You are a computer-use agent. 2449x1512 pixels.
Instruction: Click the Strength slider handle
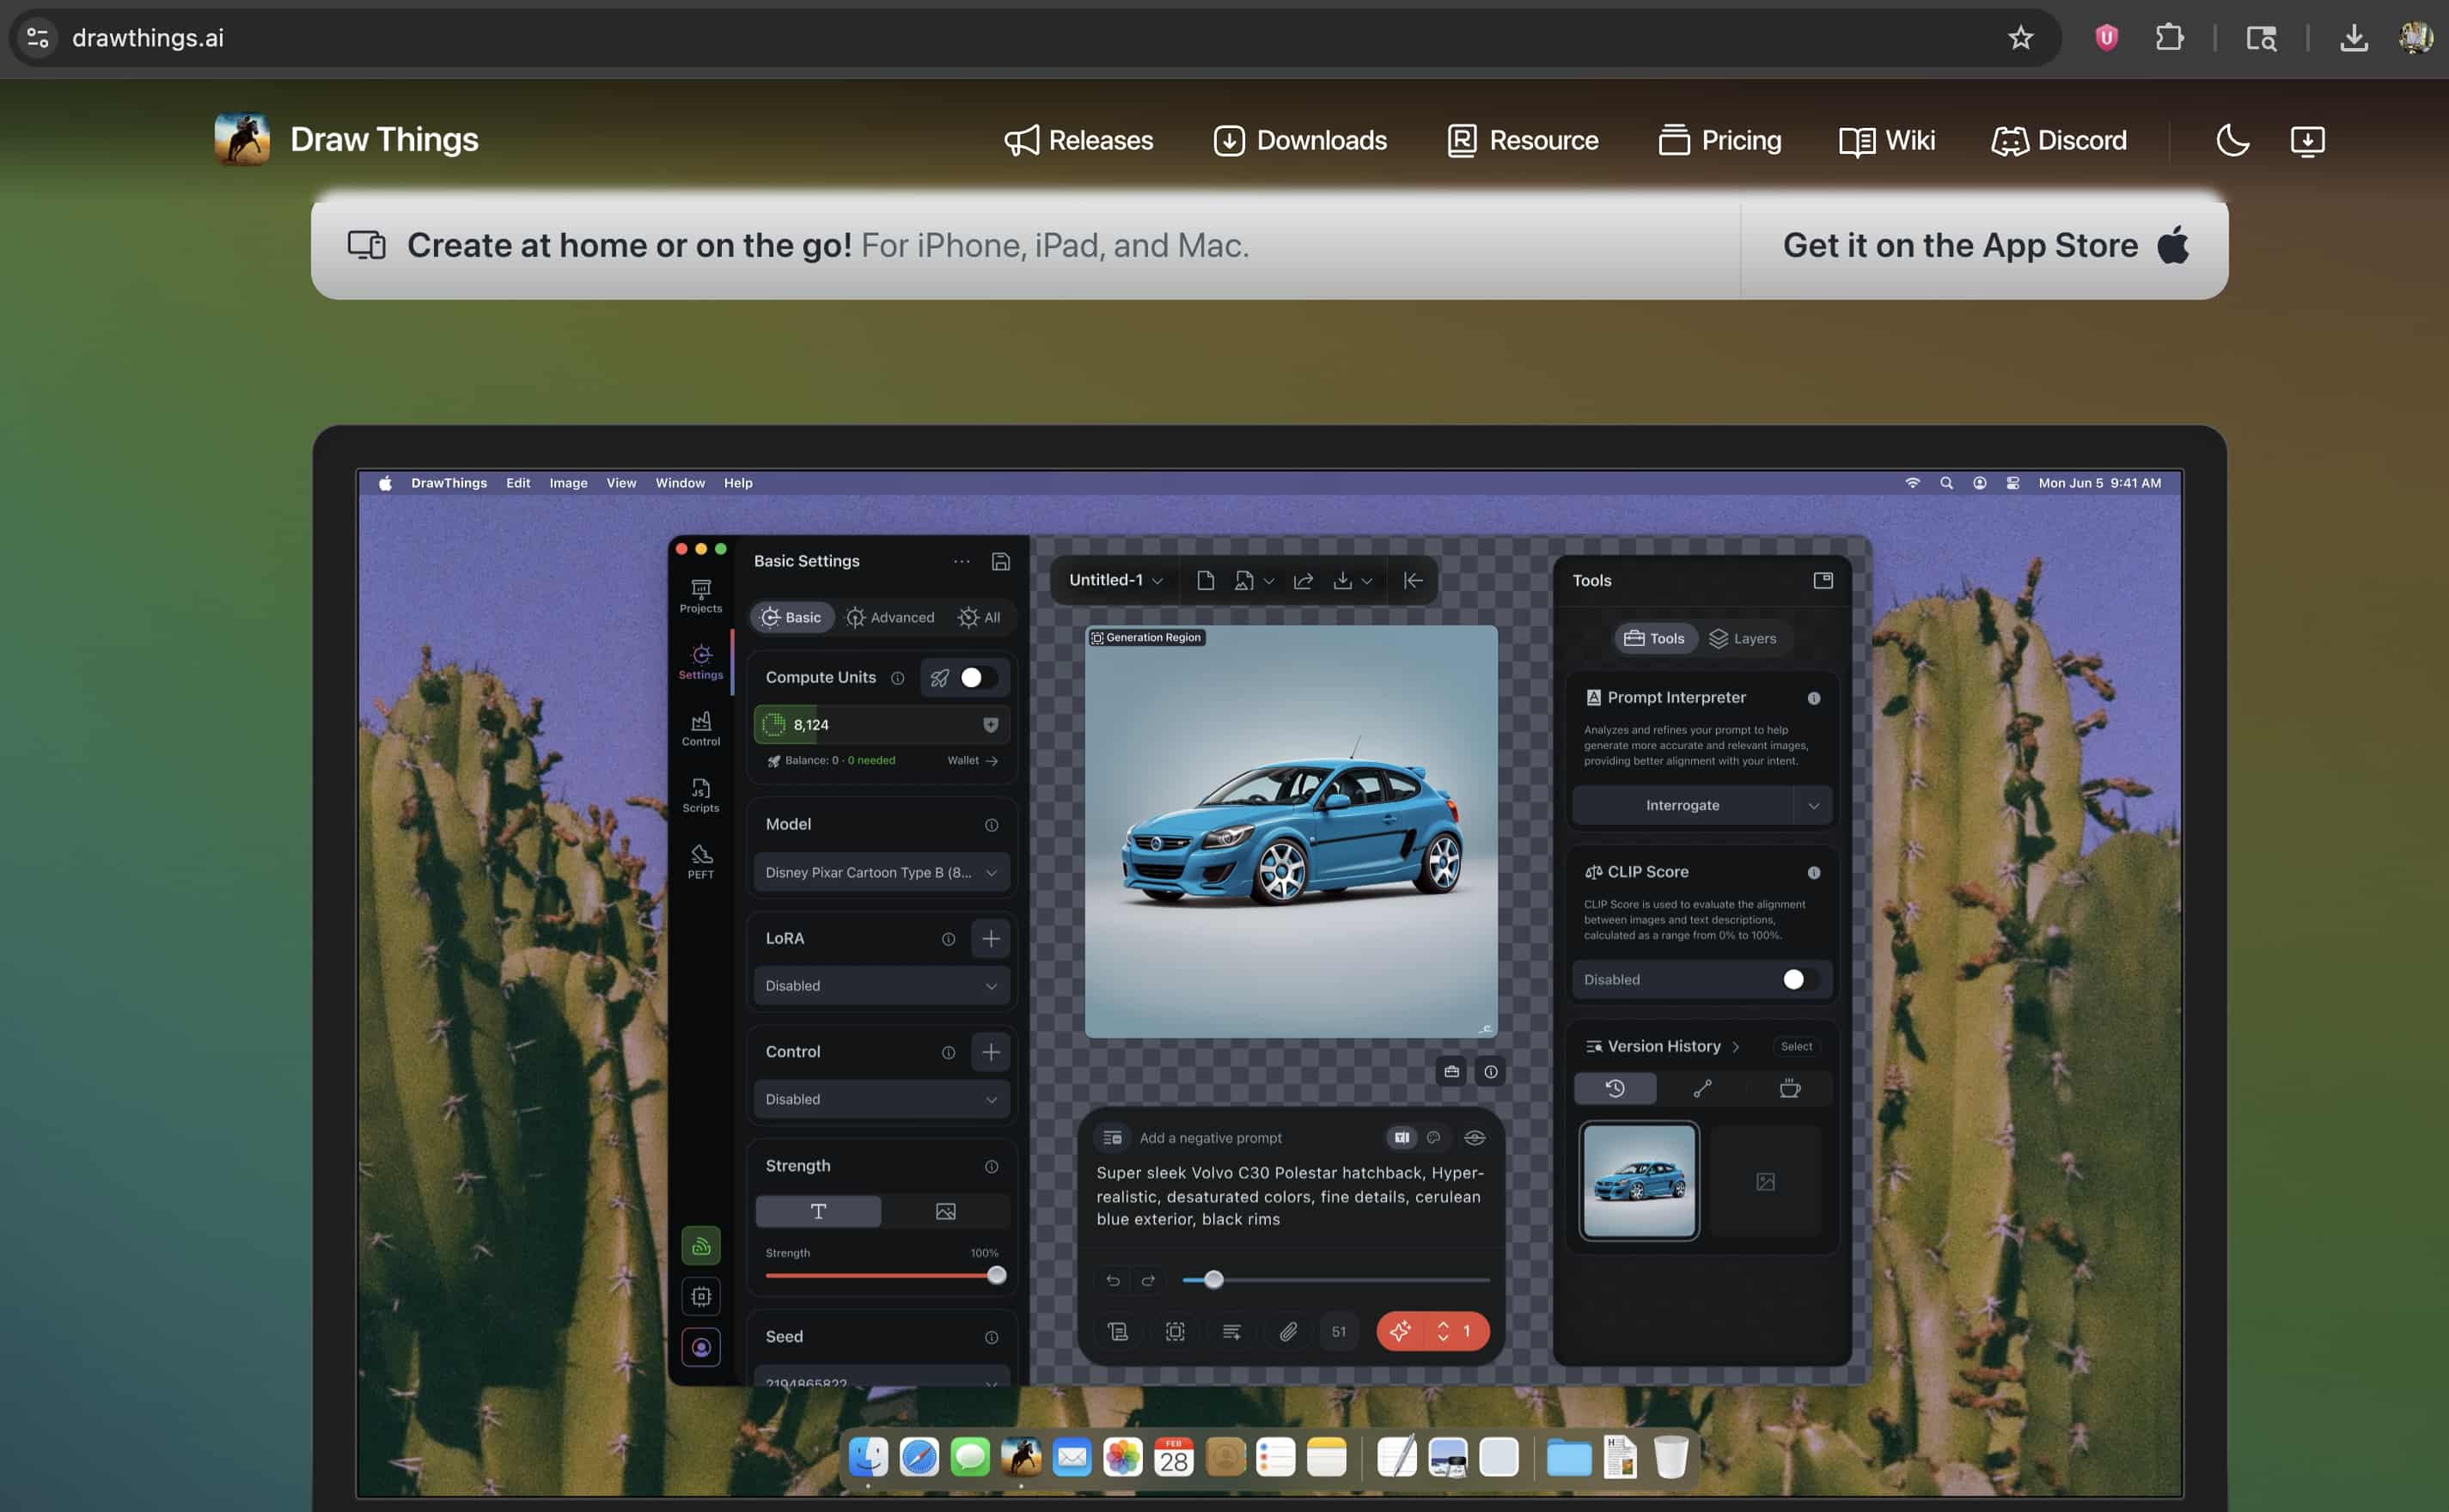click(x=996, y=1276)
